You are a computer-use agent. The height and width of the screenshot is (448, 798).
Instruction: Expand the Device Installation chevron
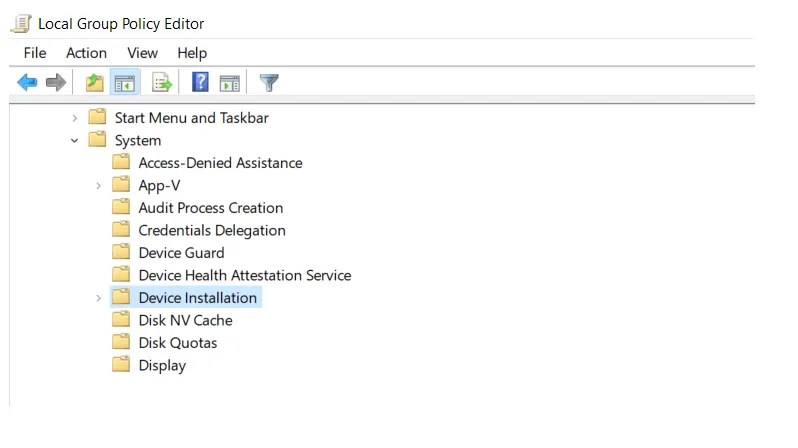pos(99,298)
